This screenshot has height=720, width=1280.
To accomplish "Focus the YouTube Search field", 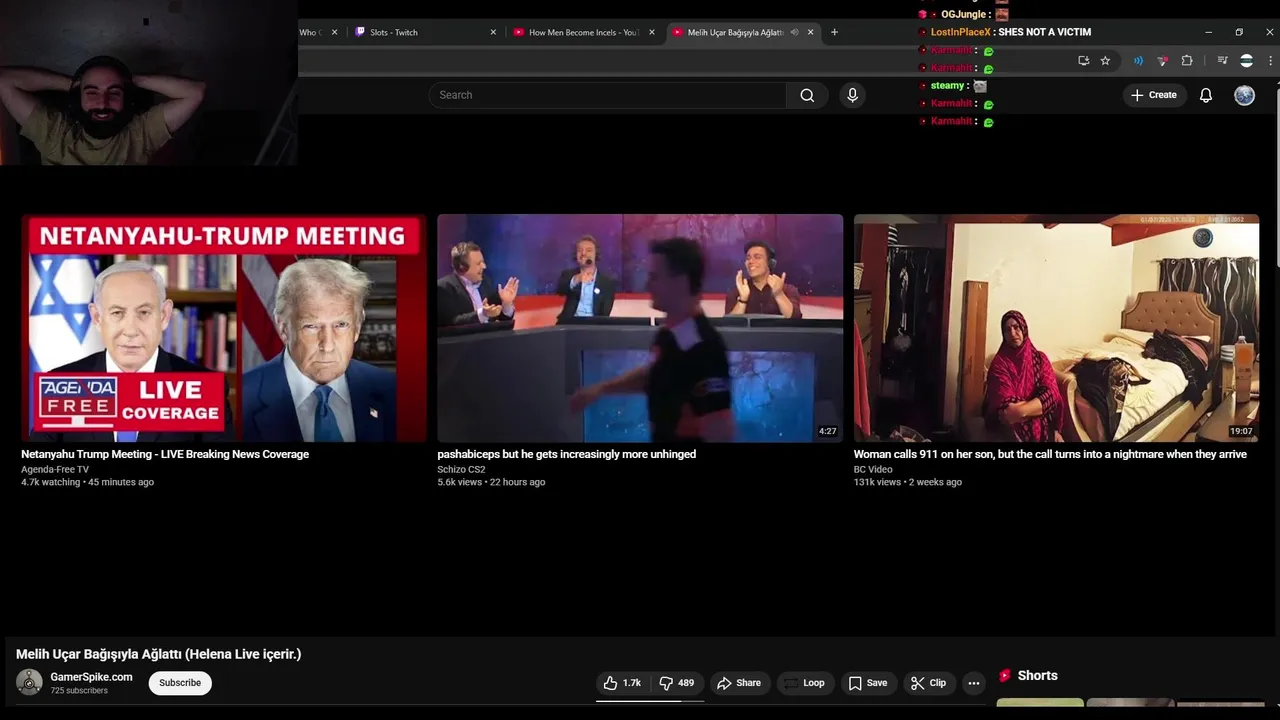I will click(x=607, y=95).
